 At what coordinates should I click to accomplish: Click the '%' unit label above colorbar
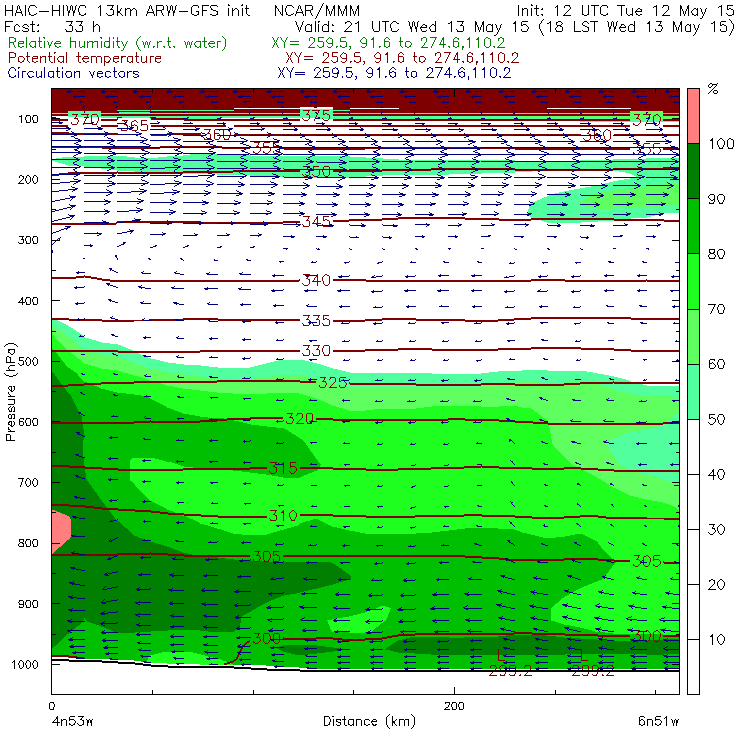pyautogui.click(x=713, y=89)
